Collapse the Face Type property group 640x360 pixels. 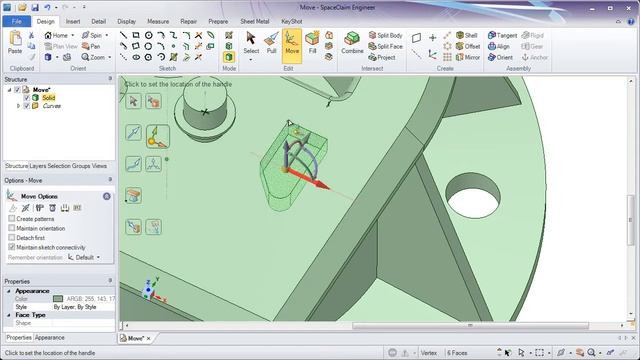9,315
